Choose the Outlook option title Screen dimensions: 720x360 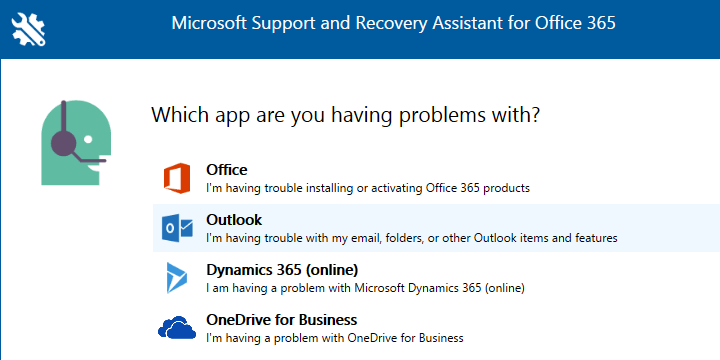pyautogui.click(x=234, y=220)
